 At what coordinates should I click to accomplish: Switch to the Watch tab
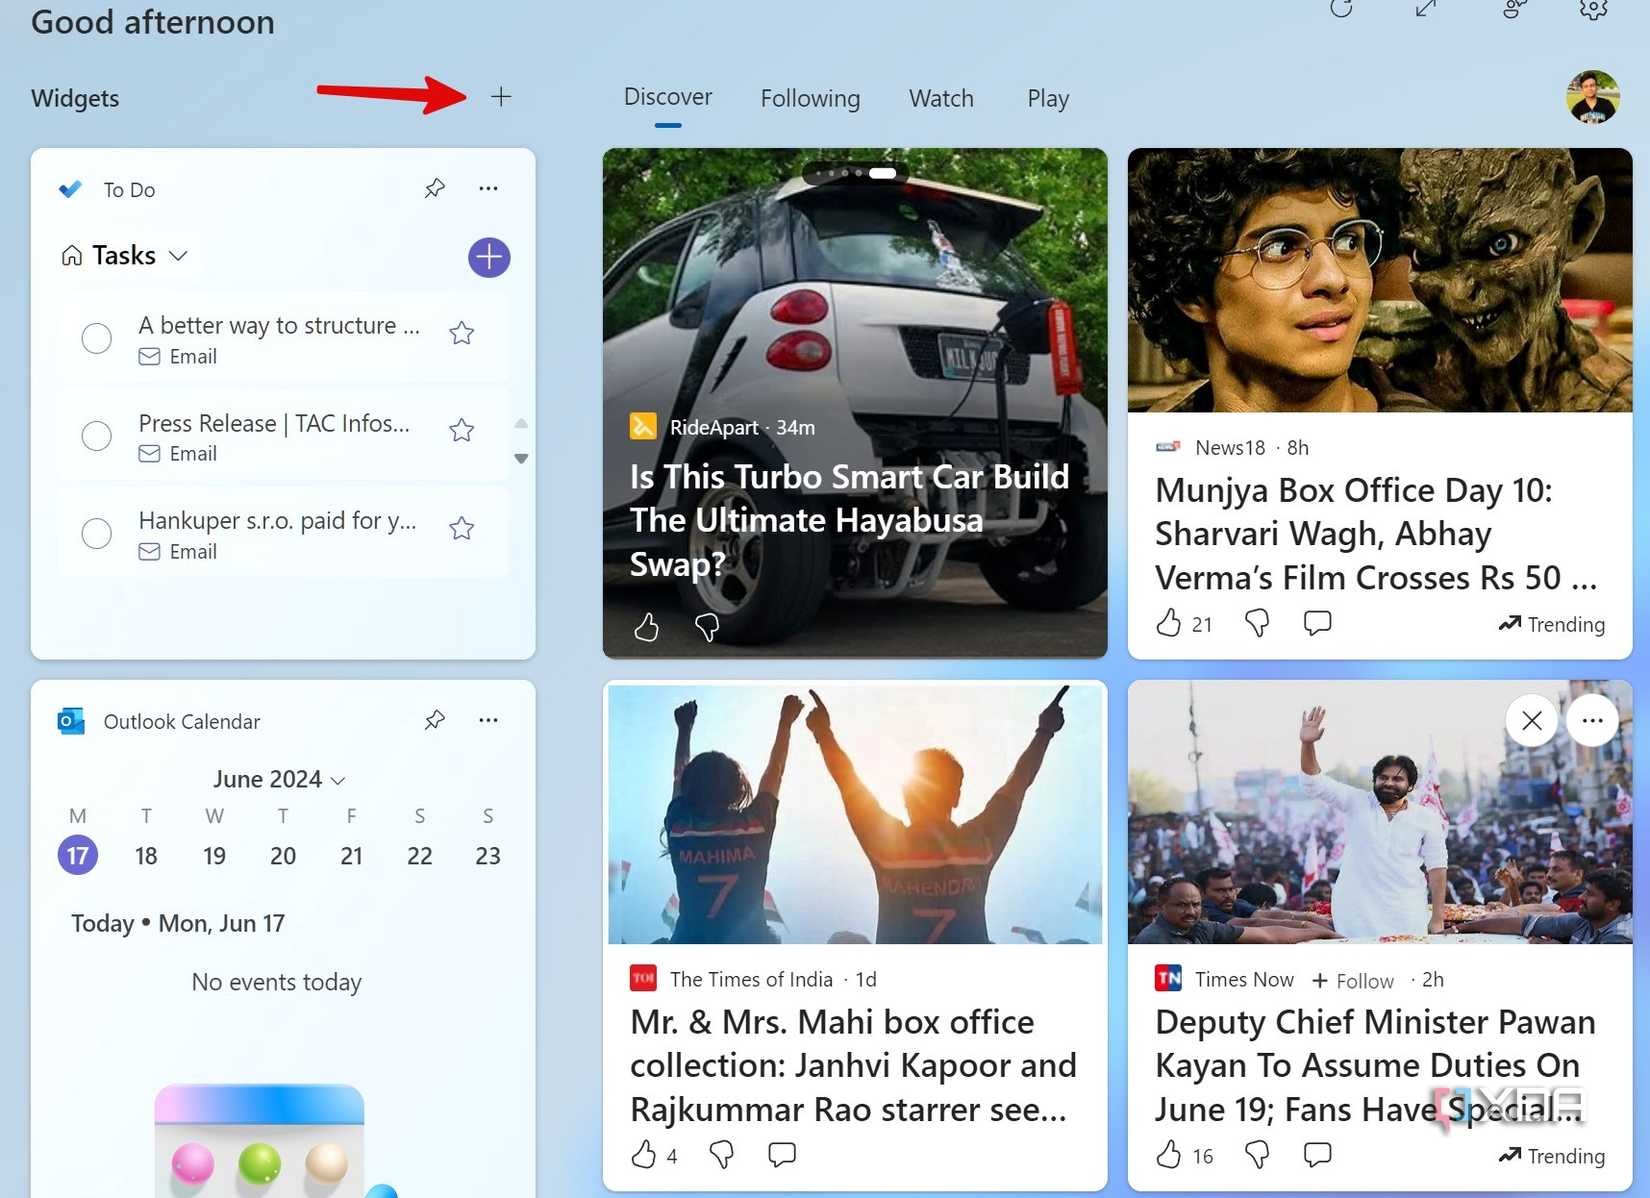click(941, 98)
